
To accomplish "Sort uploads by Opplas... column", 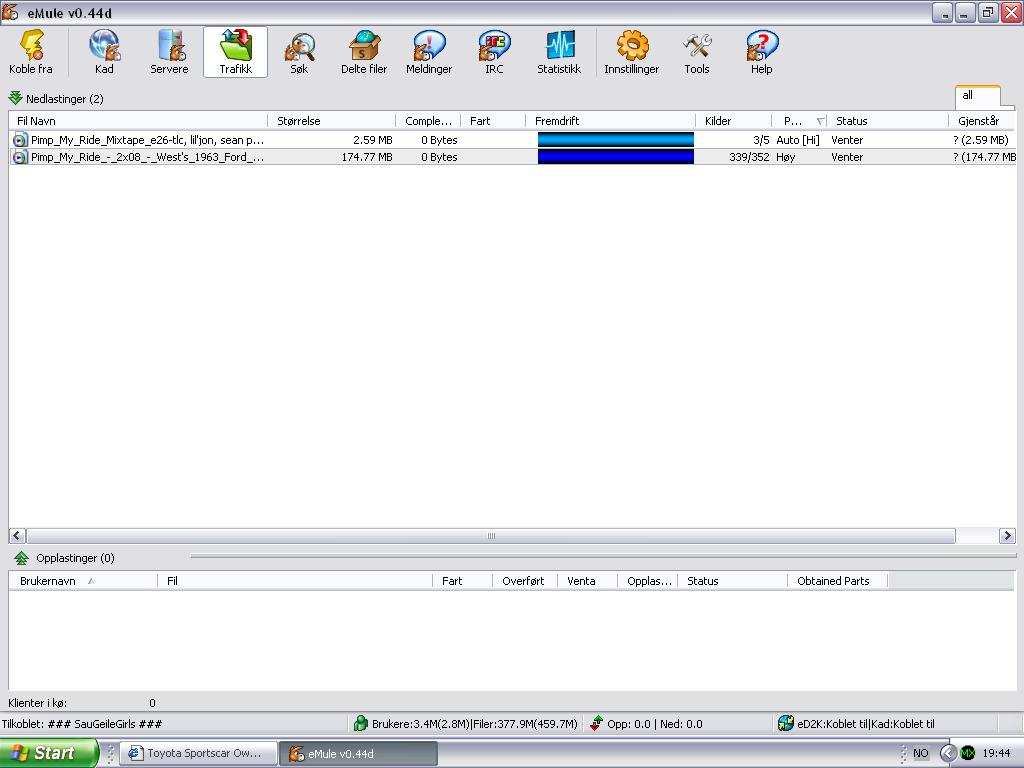I will pos(648,581).
